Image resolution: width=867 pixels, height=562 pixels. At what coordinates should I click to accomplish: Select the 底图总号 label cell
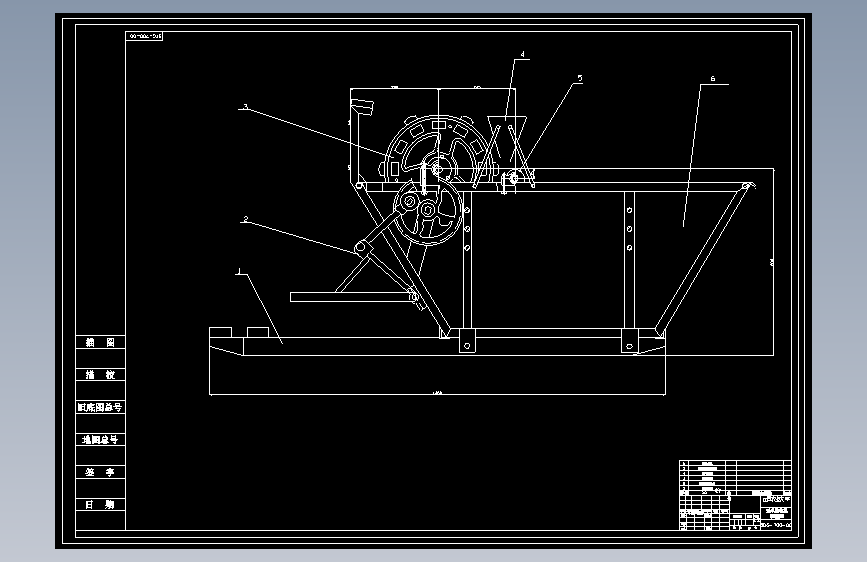100,440
